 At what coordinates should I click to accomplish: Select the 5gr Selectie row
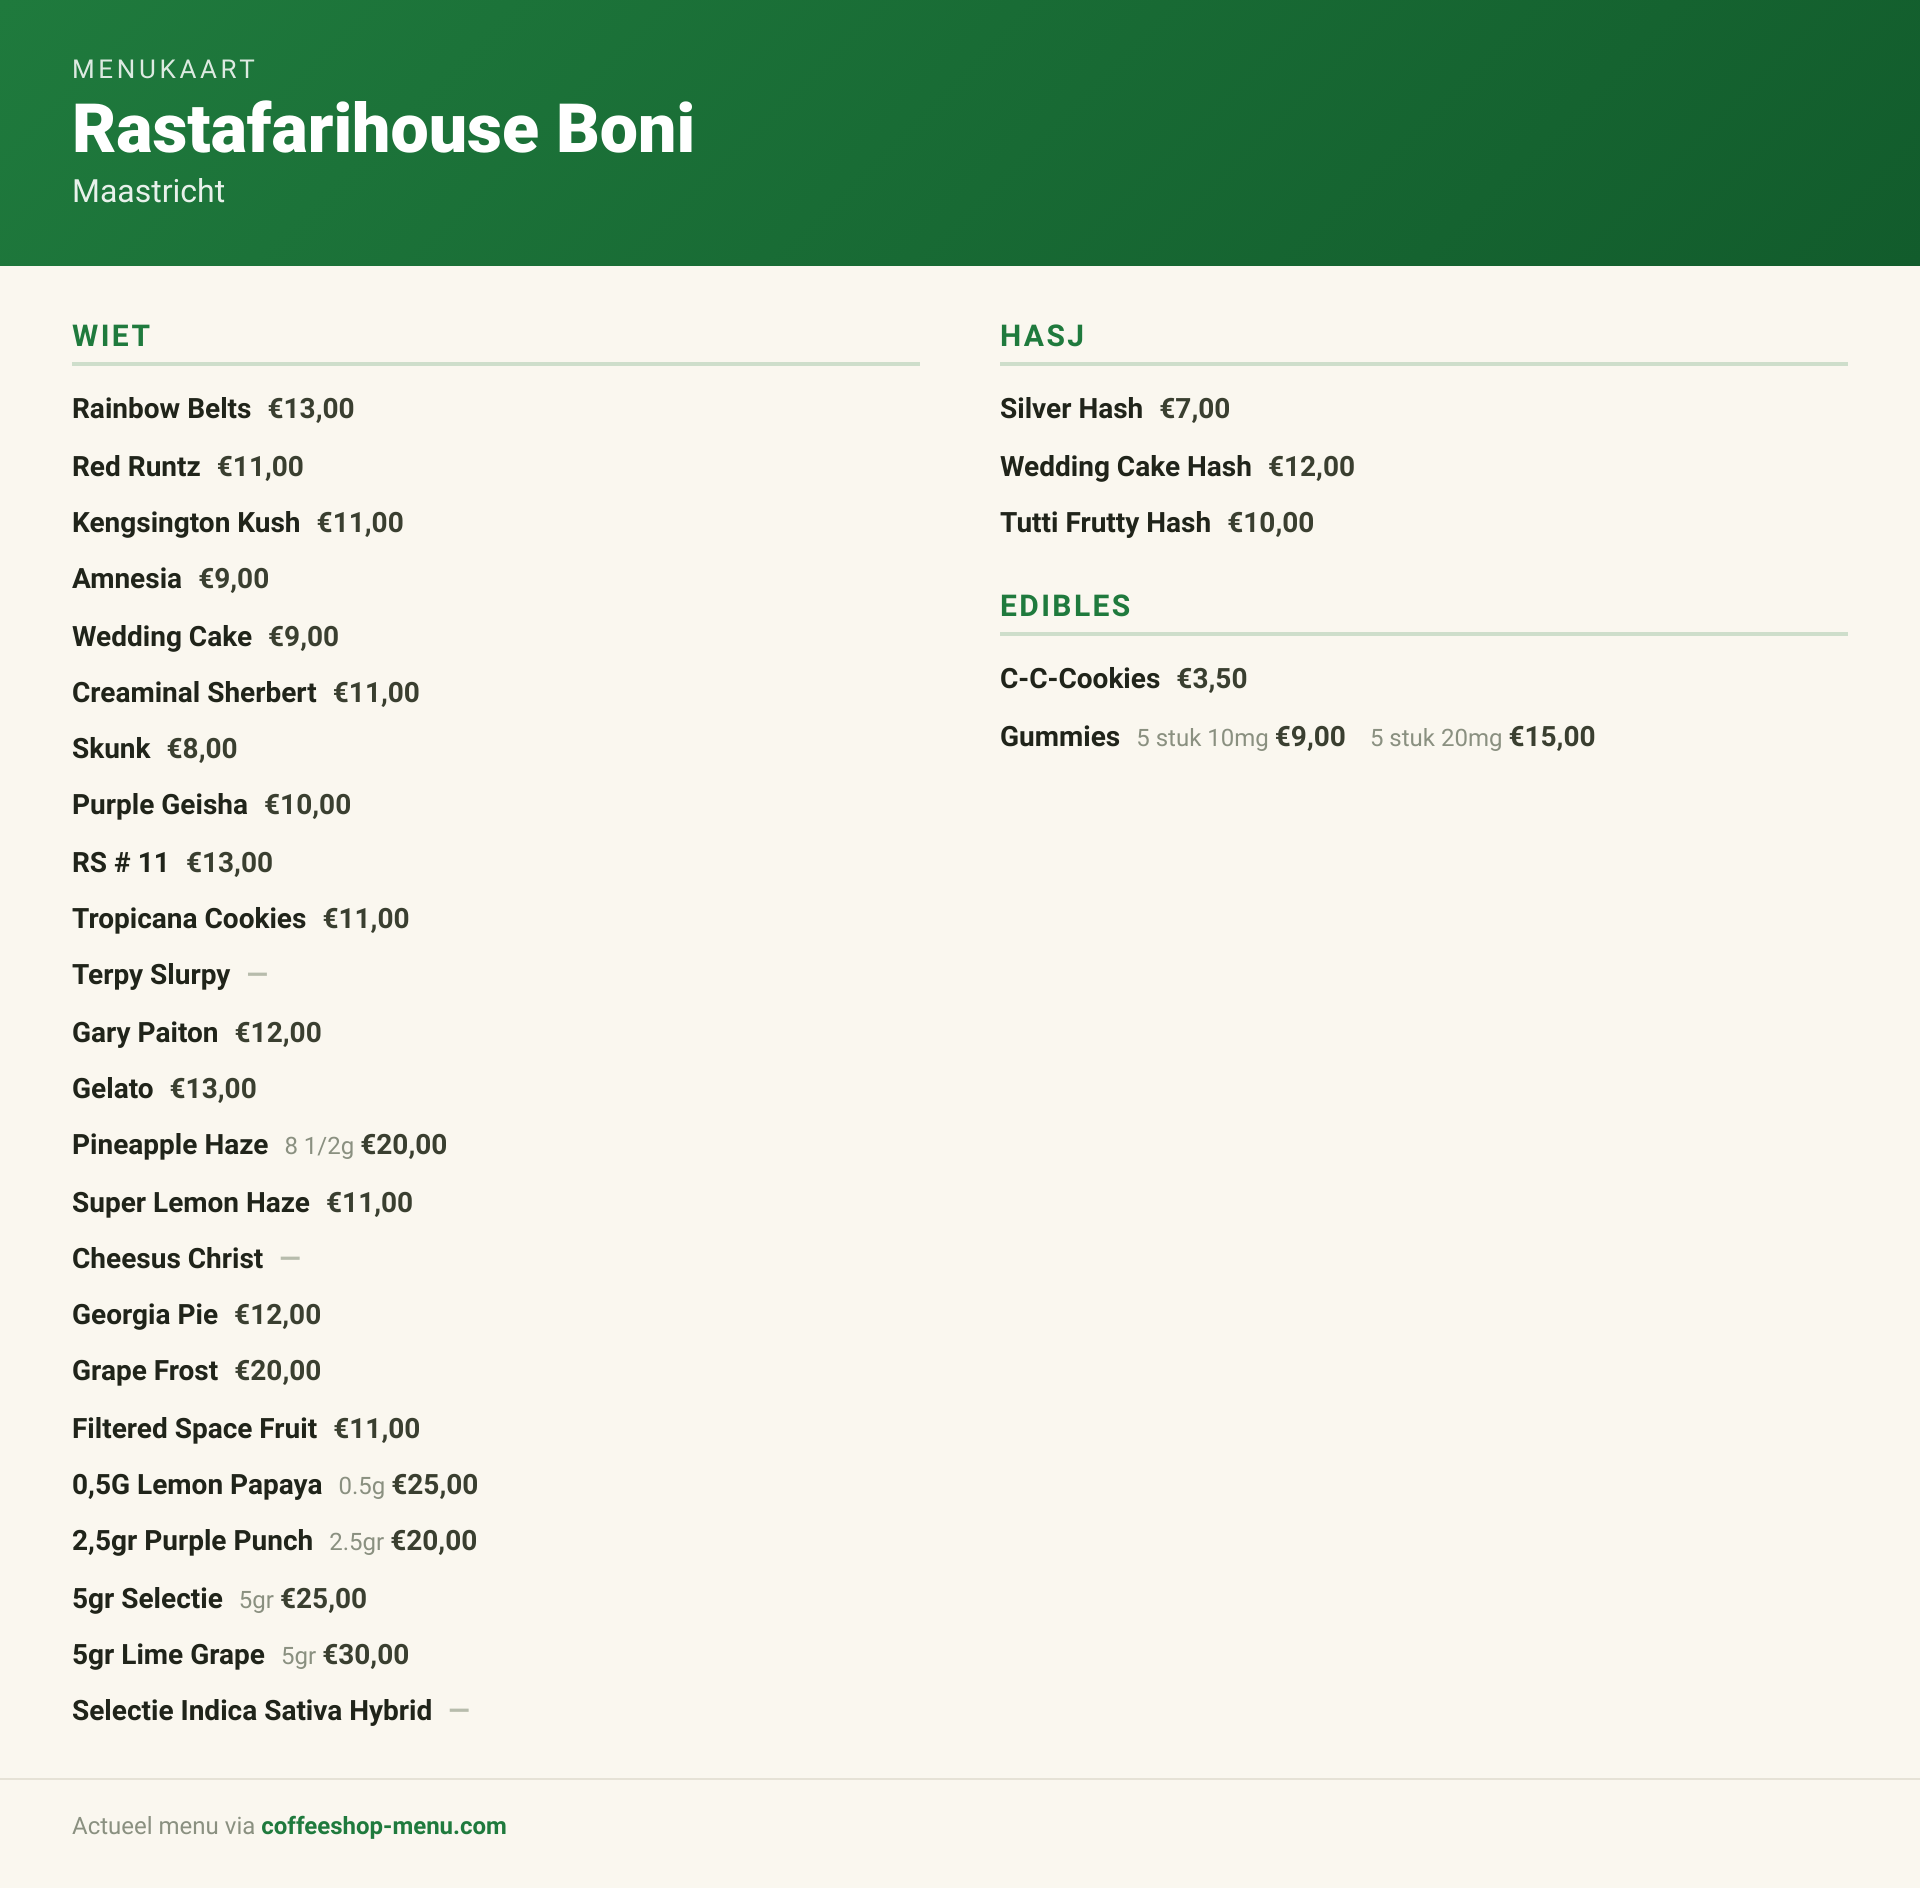[220, 1598]
